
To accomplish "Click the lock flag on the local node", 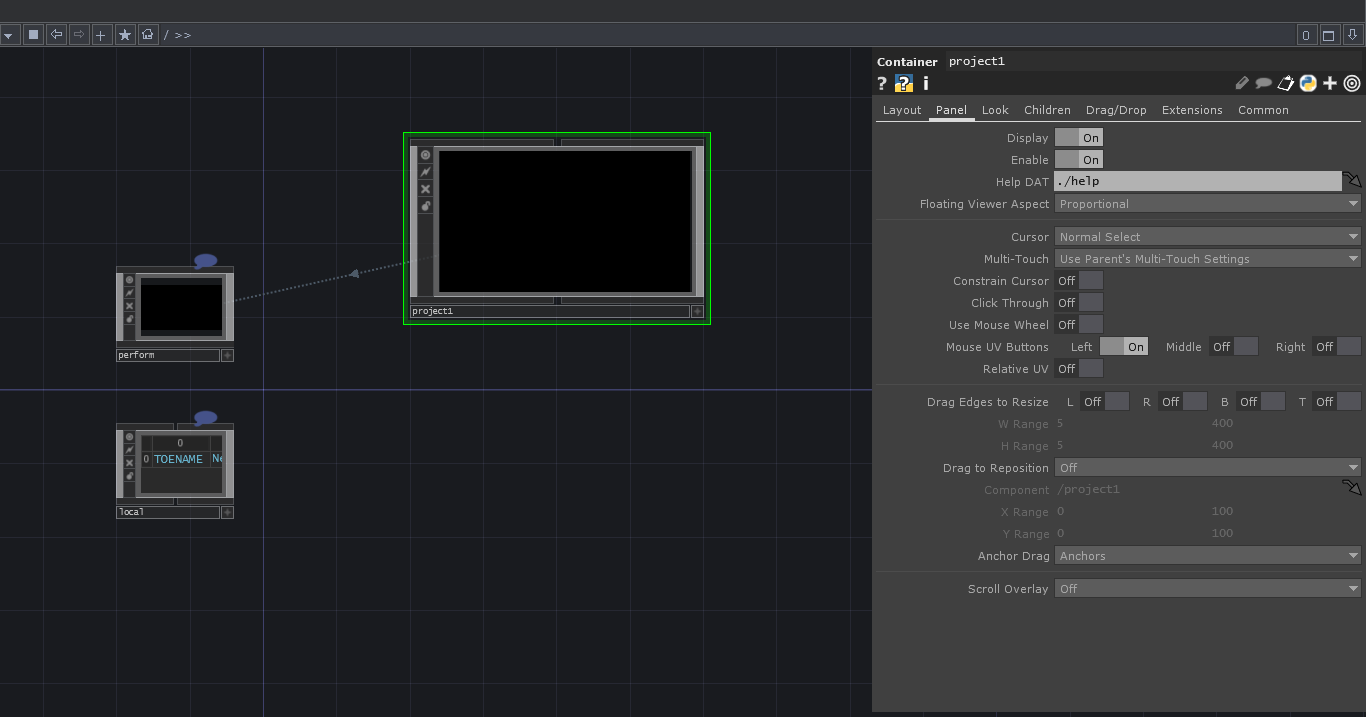I will tap(129, 476).
